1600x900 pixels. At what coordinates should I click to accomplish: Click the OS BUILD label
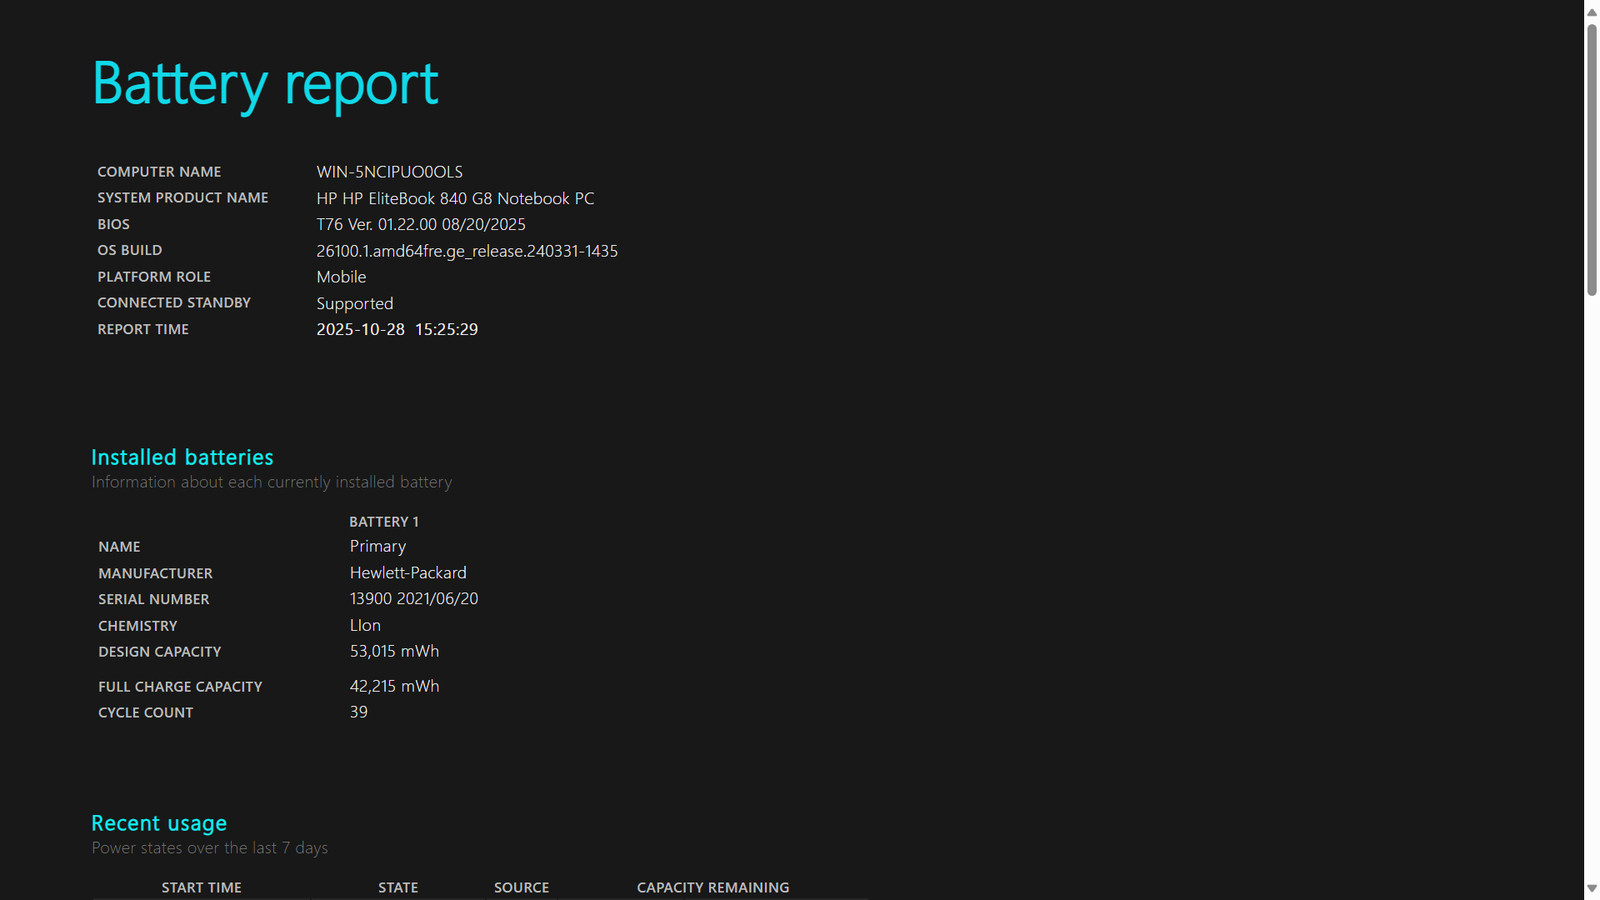(x=130, y=250)
